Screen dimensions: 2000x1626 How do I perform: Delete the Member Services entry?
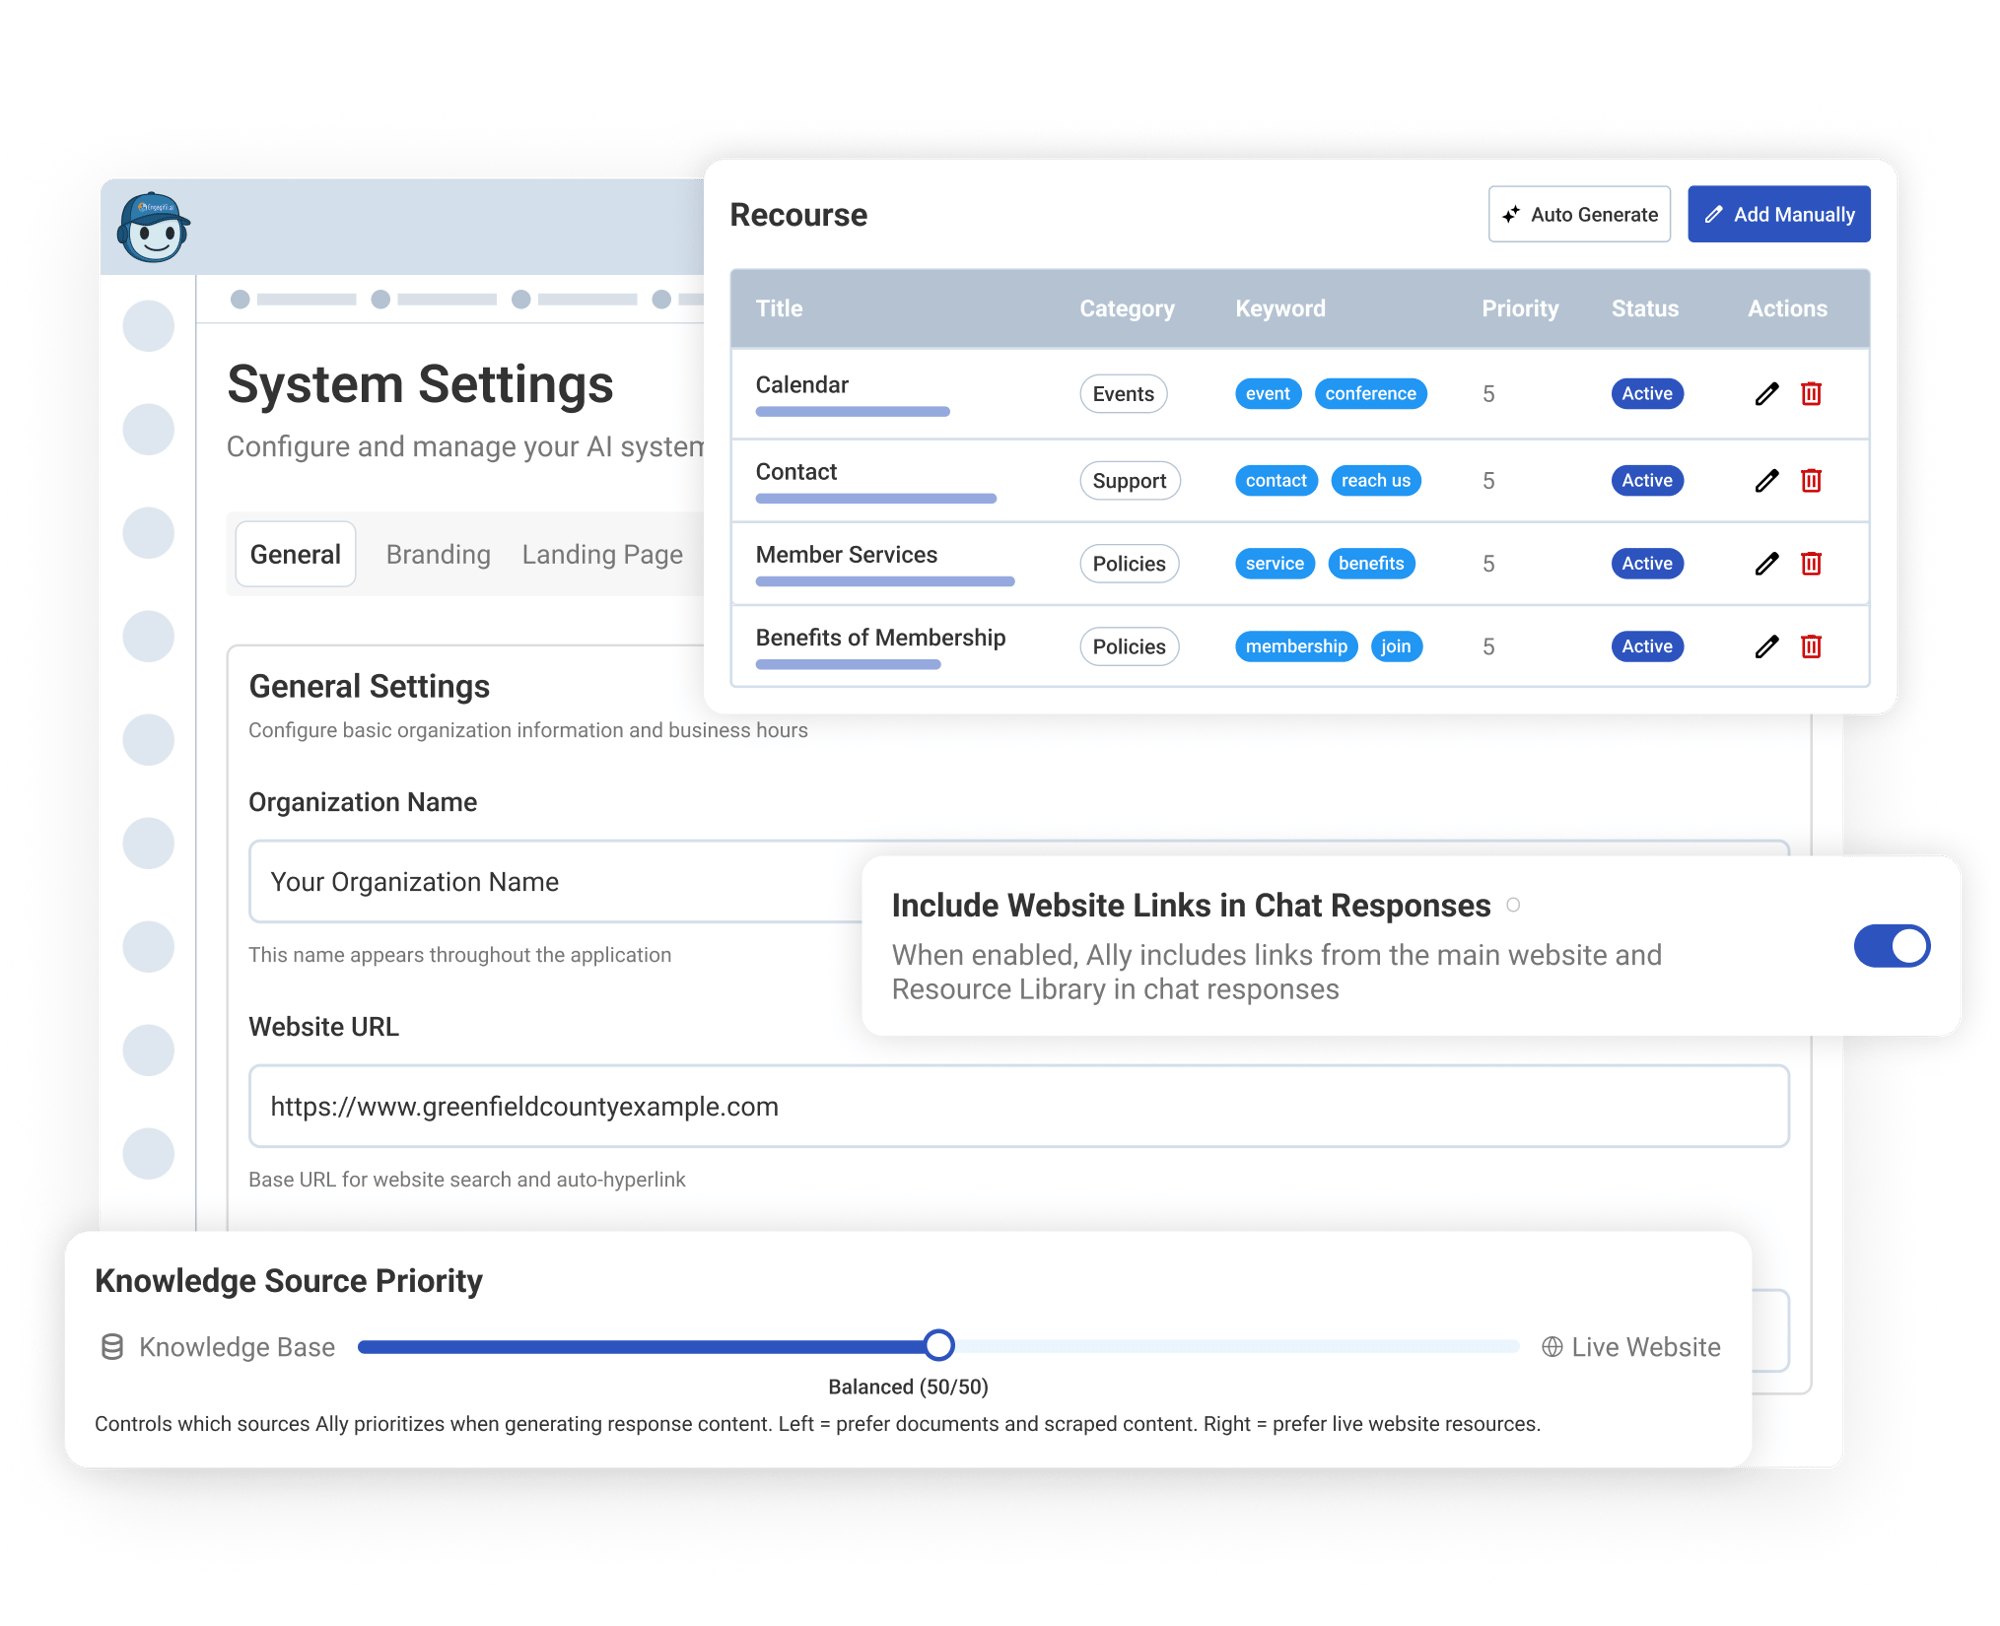pos(1811,564)
